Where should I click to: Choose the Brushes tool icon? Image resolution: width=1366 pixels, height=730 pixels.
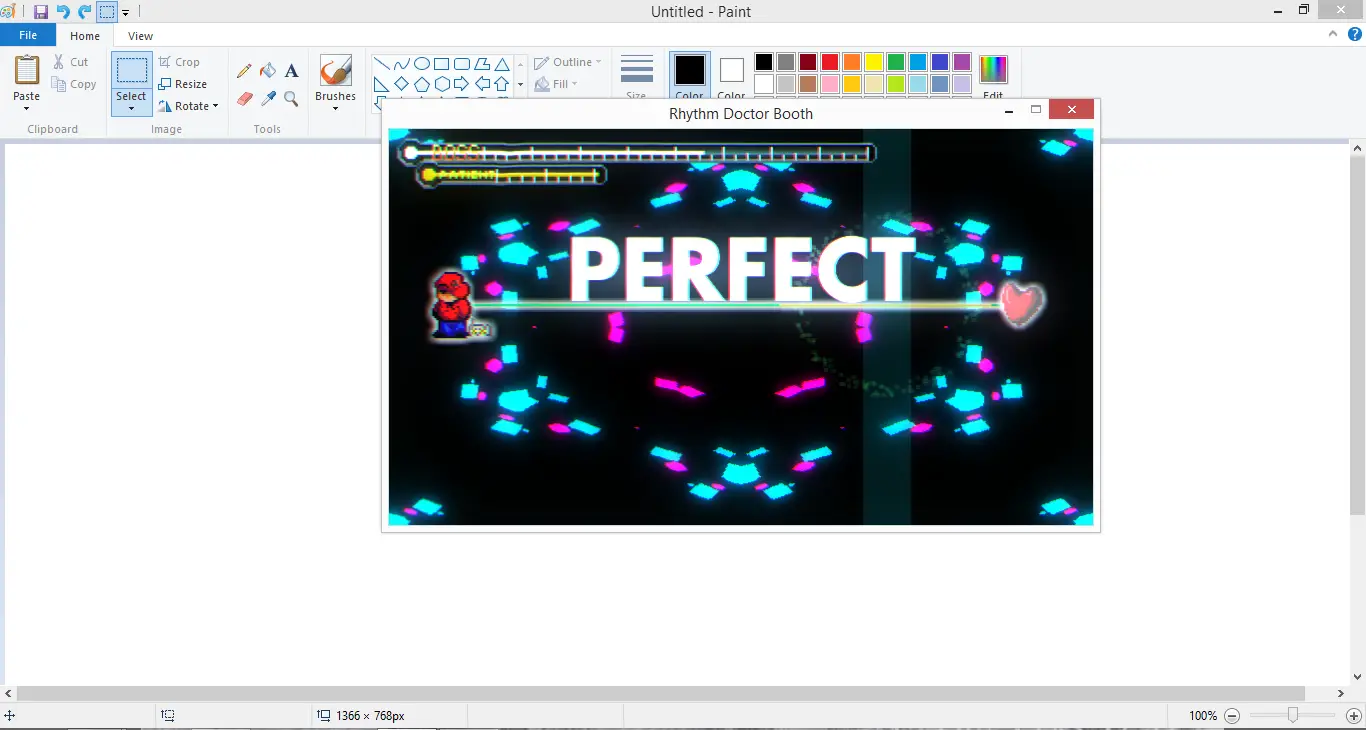tap(335, 70)
